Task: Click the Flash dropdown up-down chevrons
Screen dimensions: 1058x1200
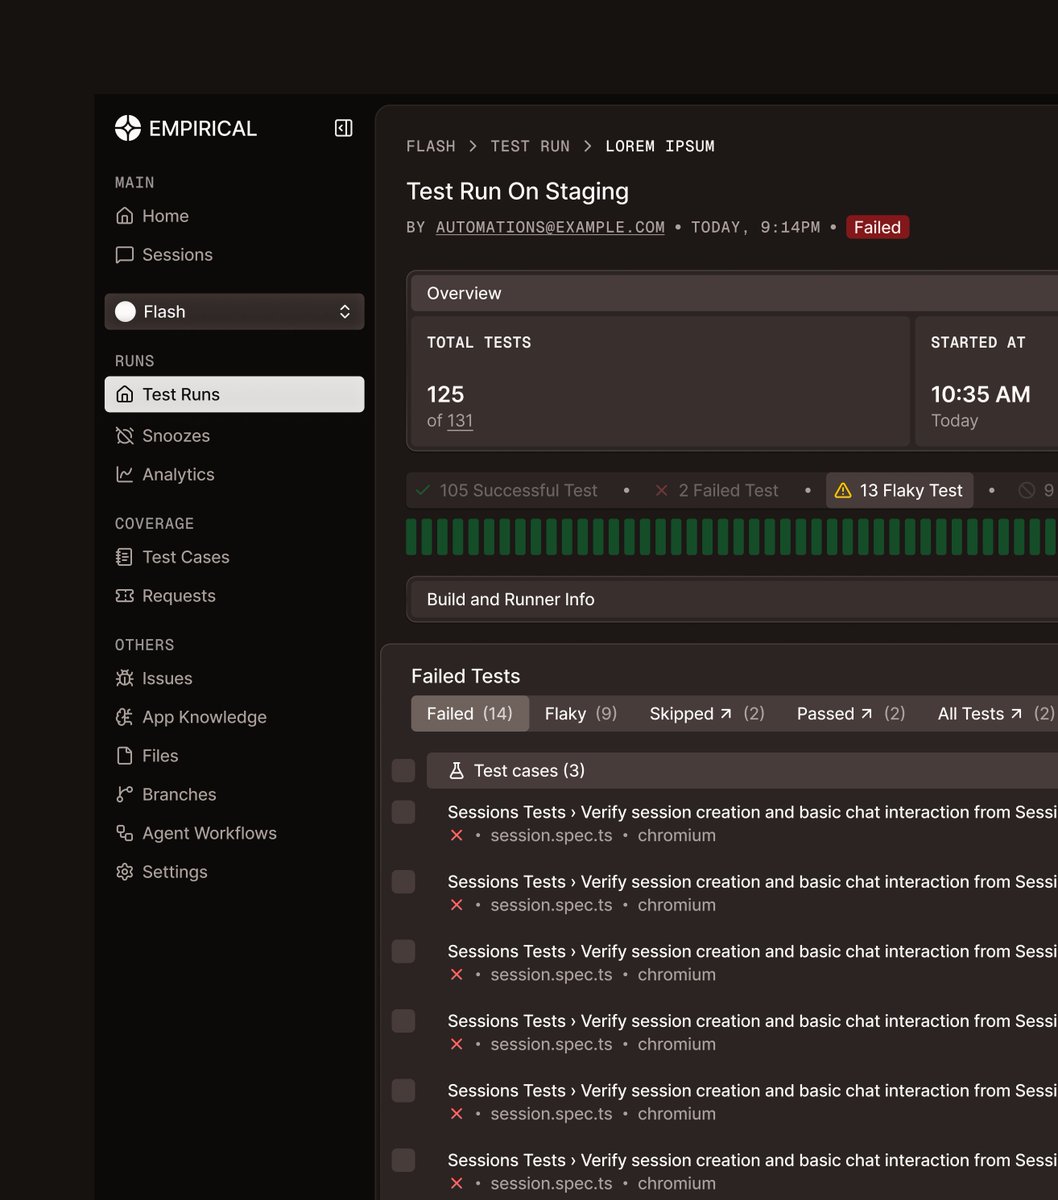Action: click(345, 312)
